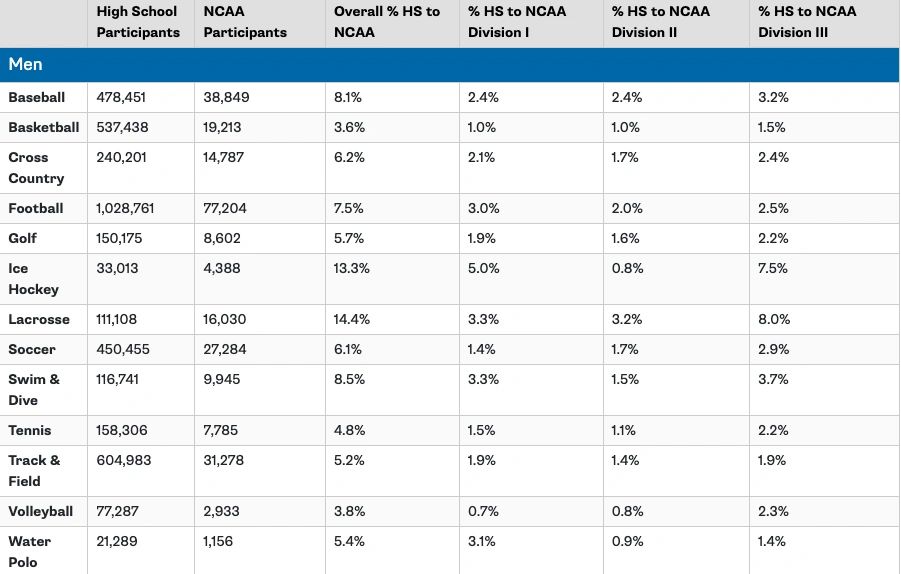Click the Overall % HS to NCAA header

pyautogui.click(x=387, y=22)
